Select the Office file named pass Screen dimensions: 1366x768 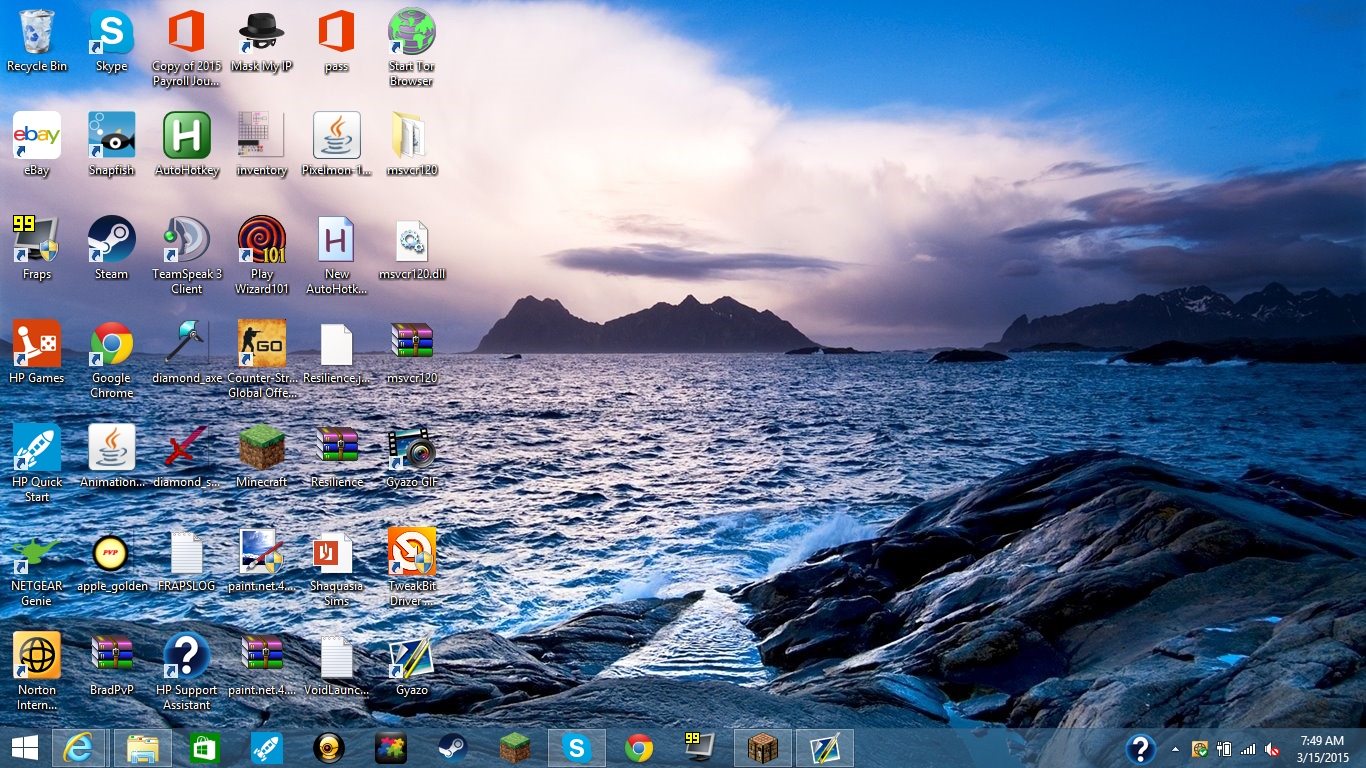pos(337,40)
